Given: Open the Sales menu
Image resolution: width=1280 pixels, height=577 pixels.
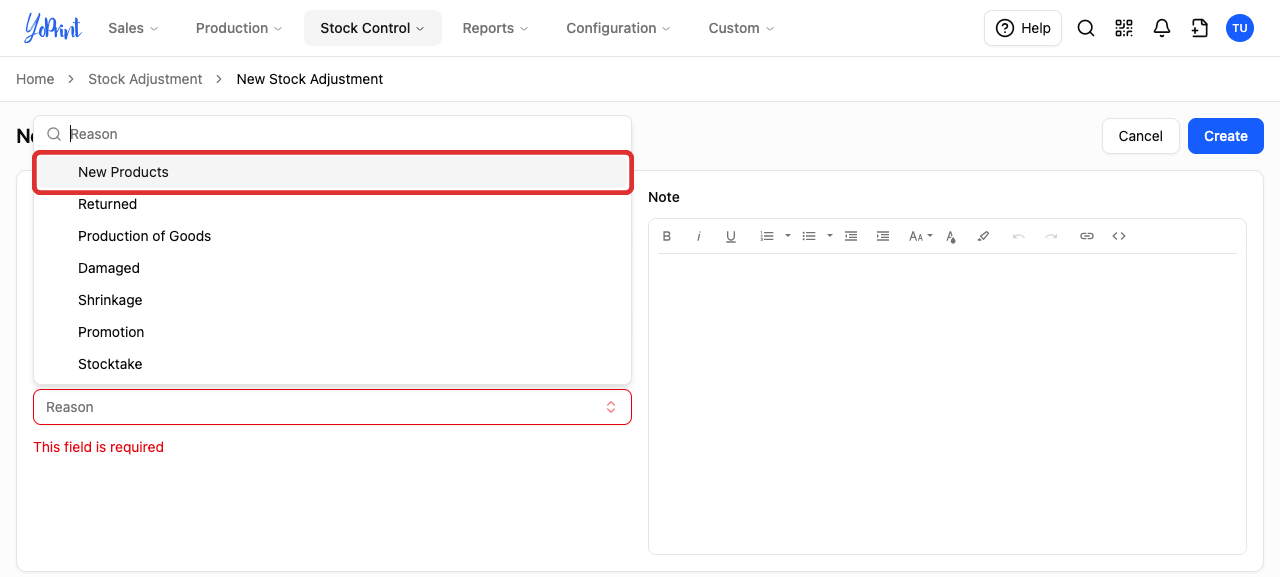Looking at the screenshot, I should click(133, 28).
